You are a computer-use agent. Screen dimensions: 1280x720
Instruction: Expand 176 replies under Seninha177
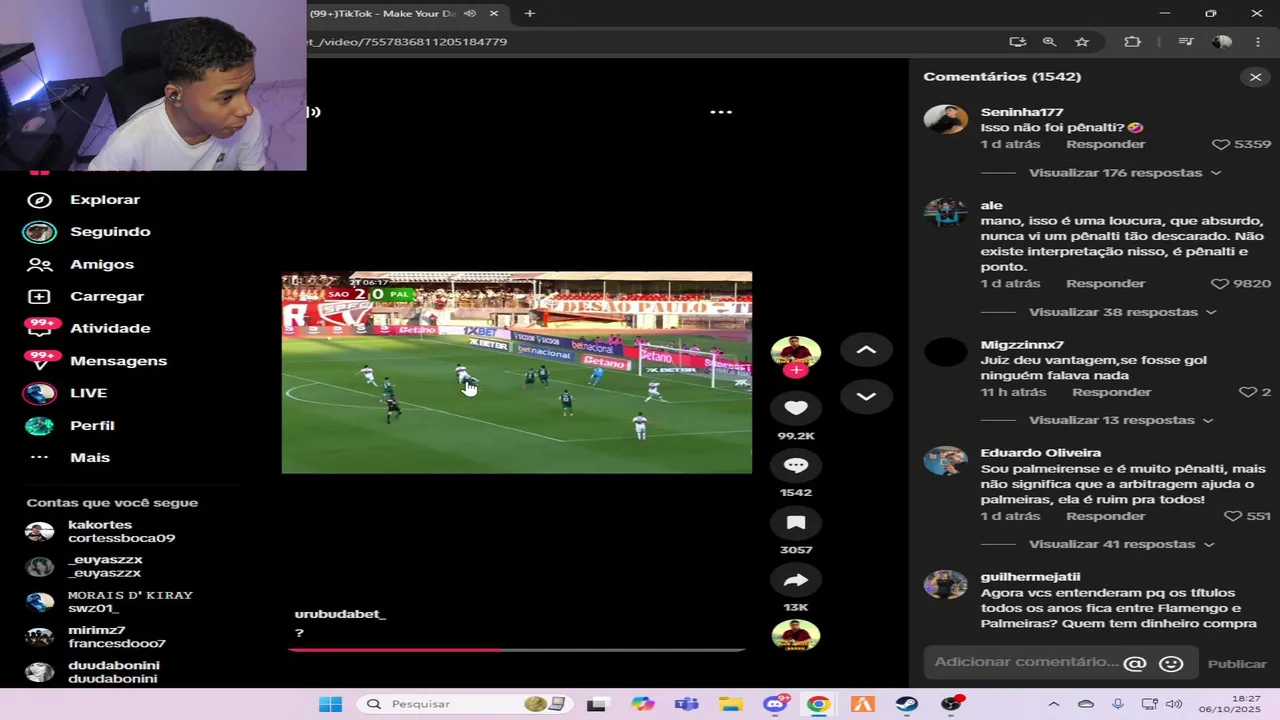click(x=1125, y=173)
